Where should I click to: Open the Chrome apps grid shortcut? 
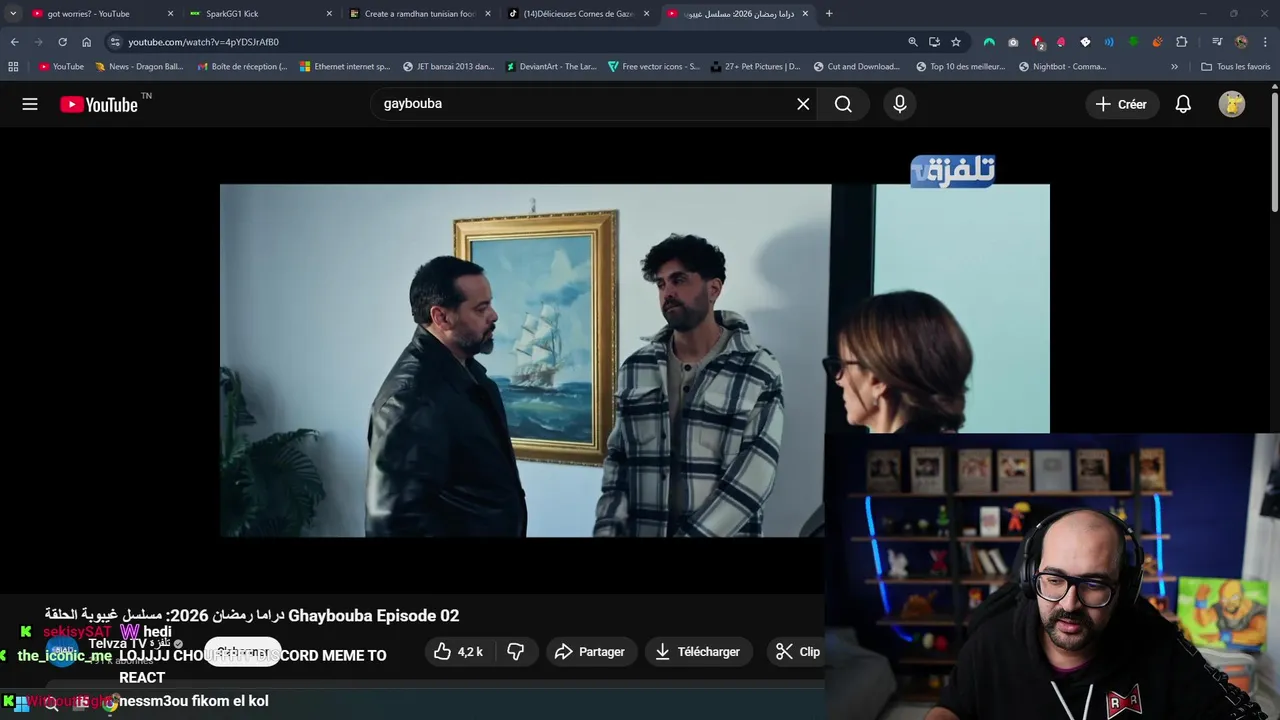[x=13, y=67]
